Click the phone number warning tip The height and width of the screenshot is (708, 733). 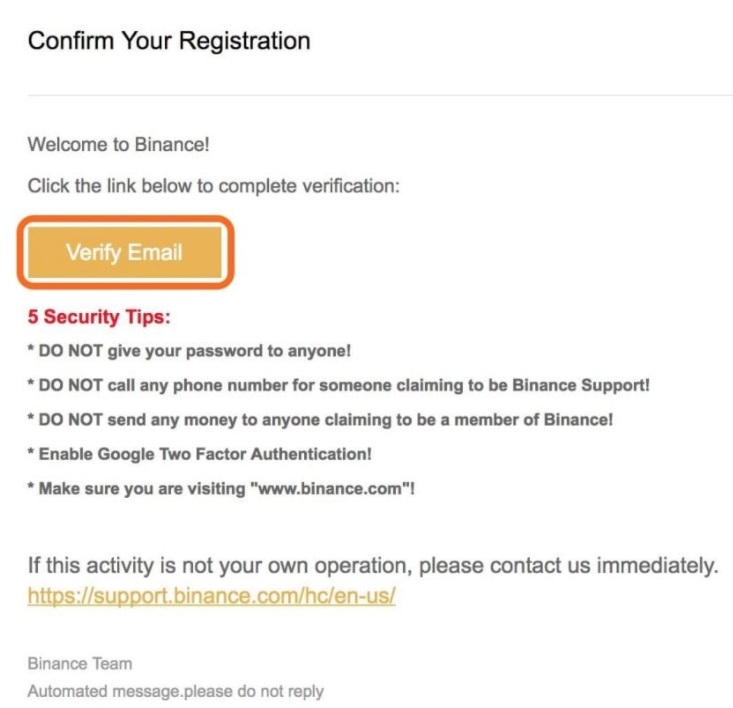tap(338, 386)
